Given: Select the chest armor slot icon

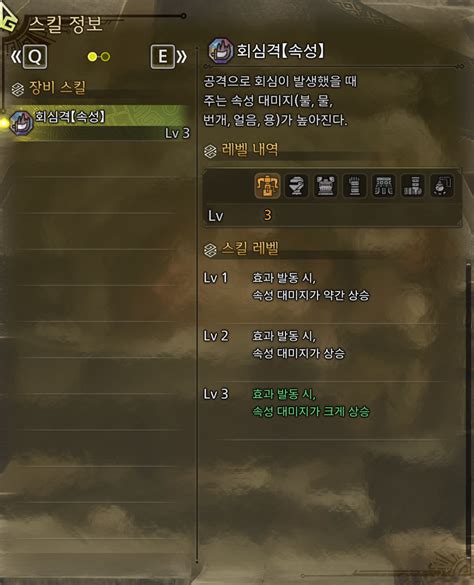Looking at the screenshot, I should pos(325,185).
